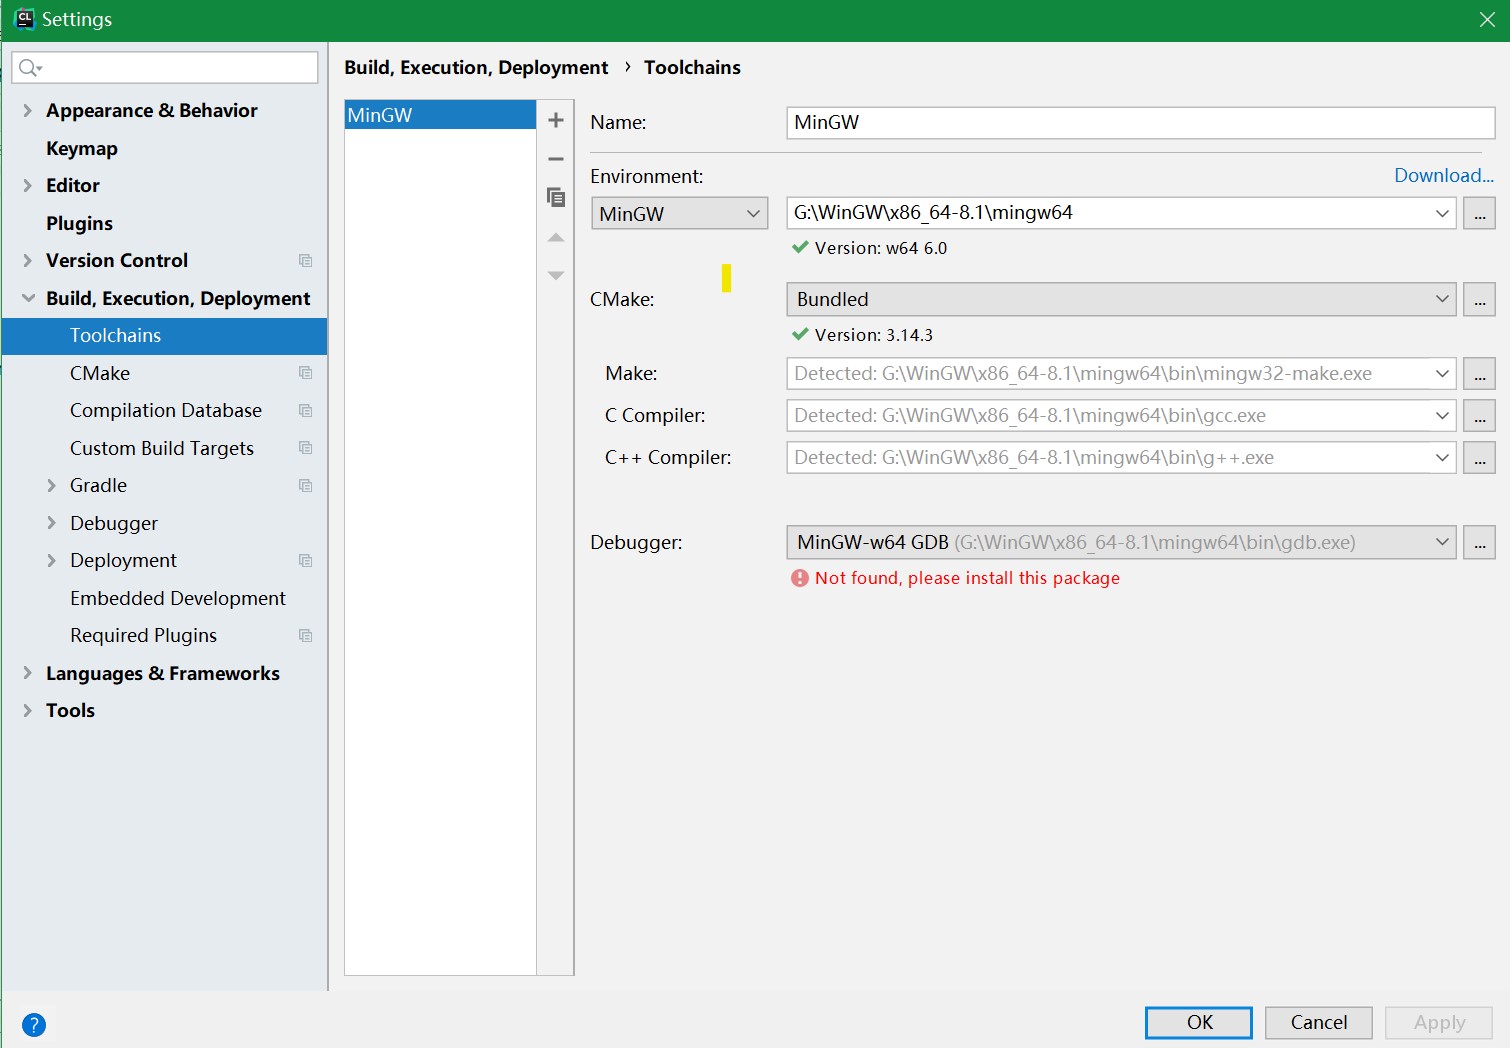Expand Languages & Frameworks section

(28, 673)
